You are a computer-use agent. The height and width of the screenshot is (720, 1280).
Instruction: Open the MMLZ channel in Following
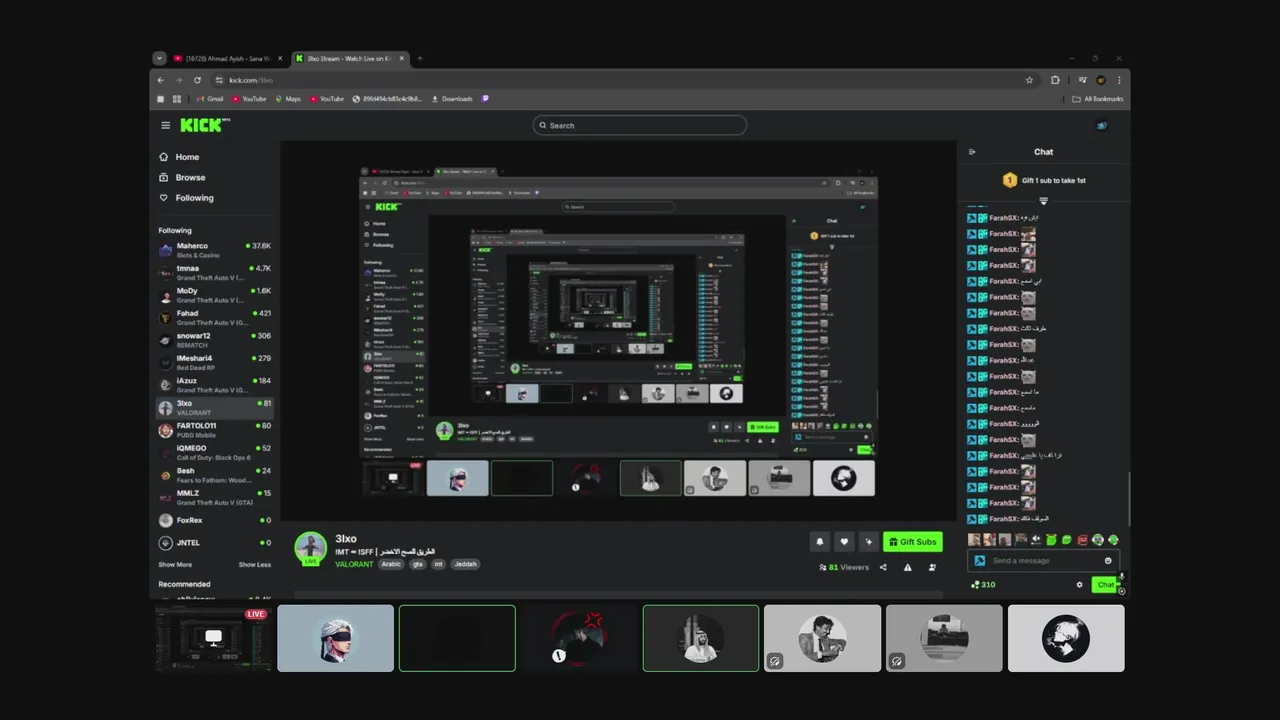[x=214, y=497]
